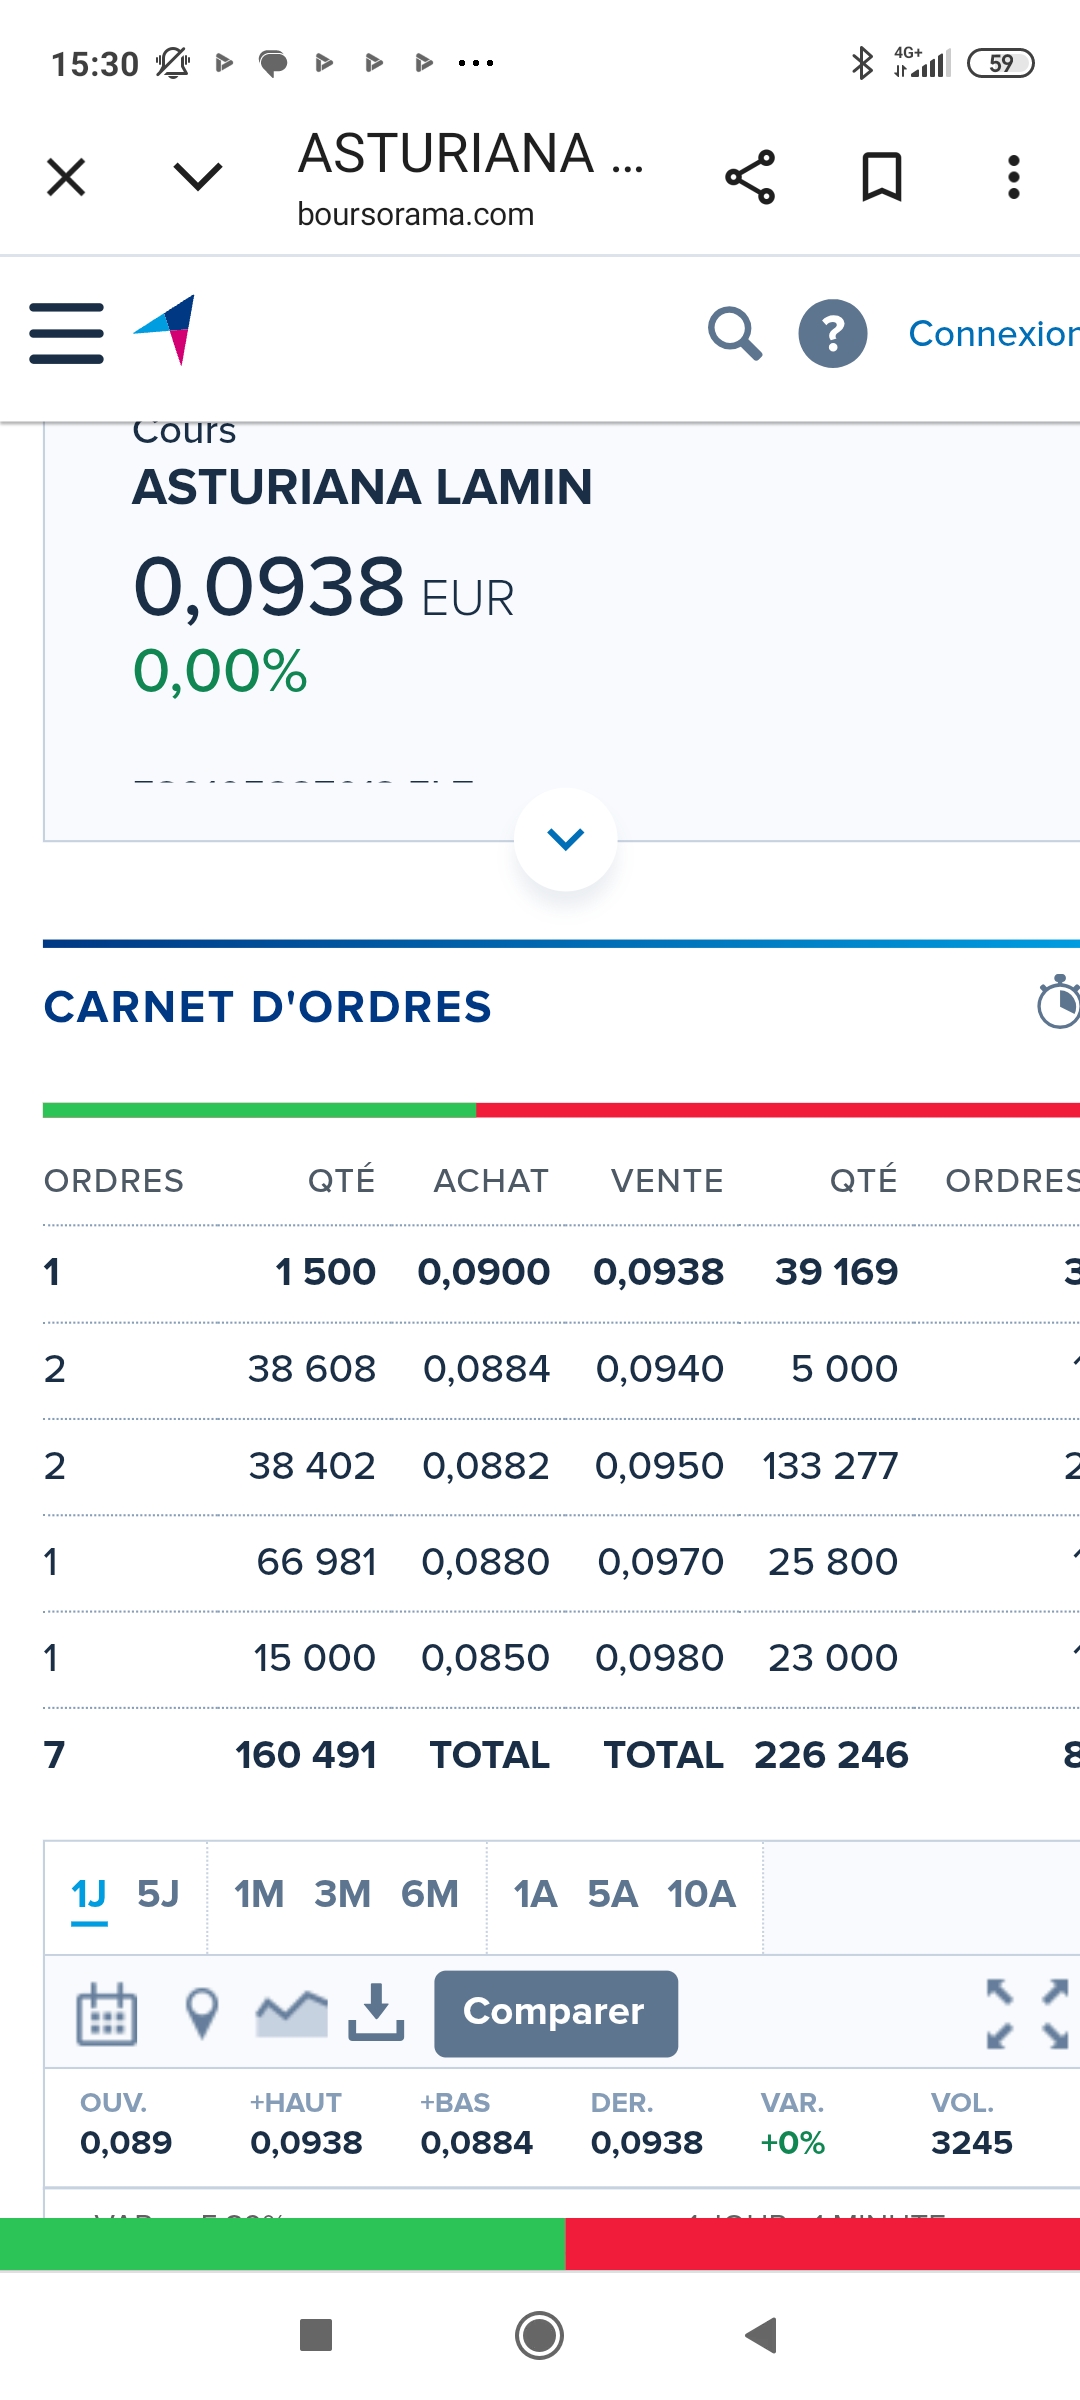Share this page via share icon

(x=750, y=178)
